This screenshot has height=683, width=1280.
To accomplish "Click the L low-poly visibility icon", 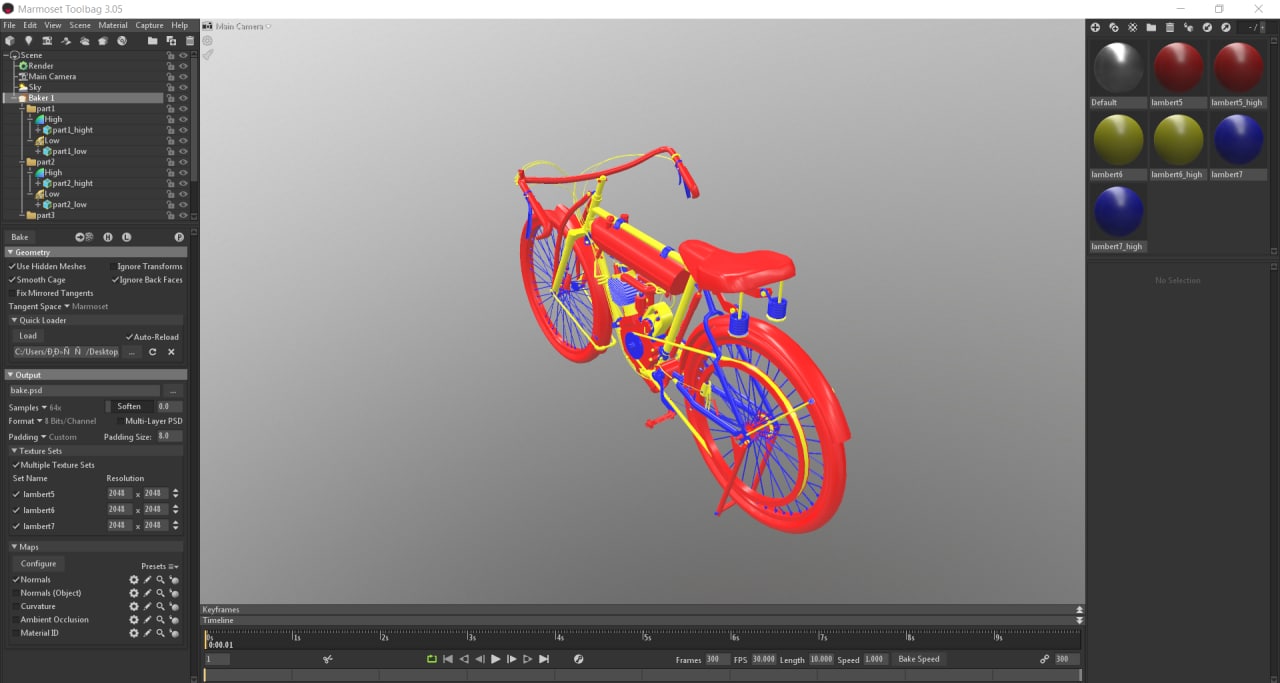I will click(x=126, y=237).
